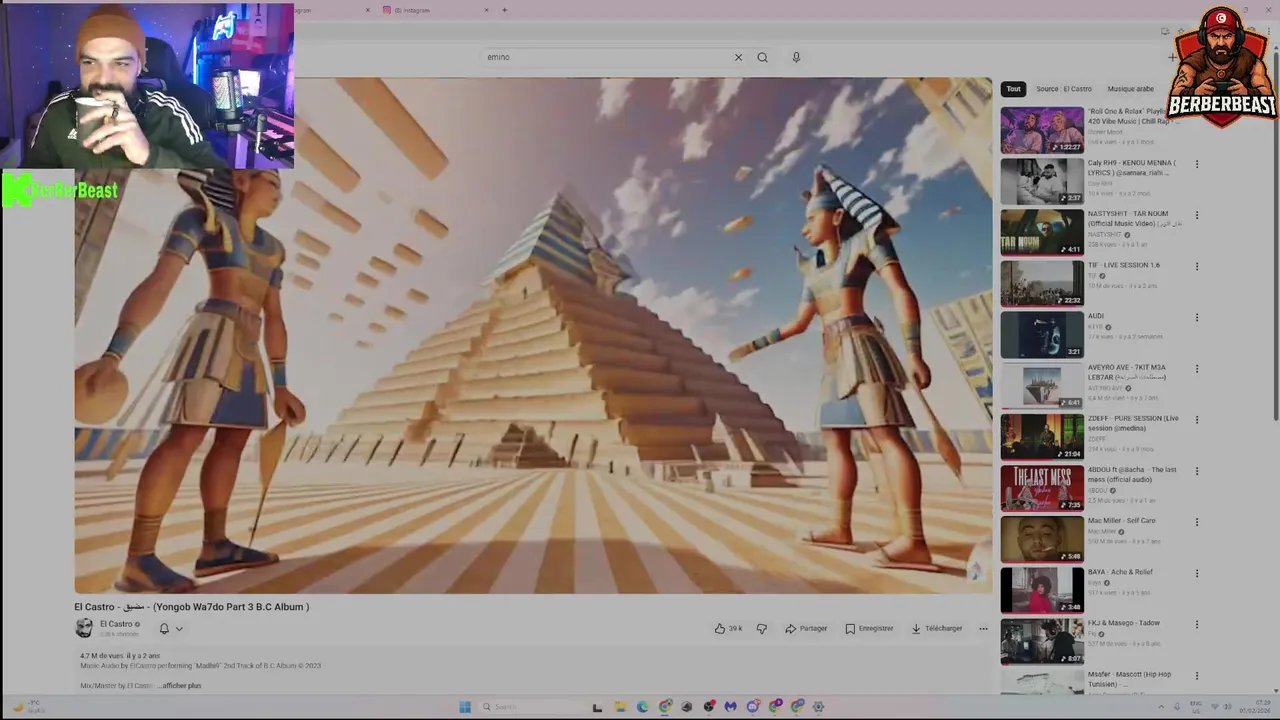This screenshot has width=1280, height=720.
Task: Open ZDEFF - PURE SESSION thumbnail
Action: [x=1042, y=436]
